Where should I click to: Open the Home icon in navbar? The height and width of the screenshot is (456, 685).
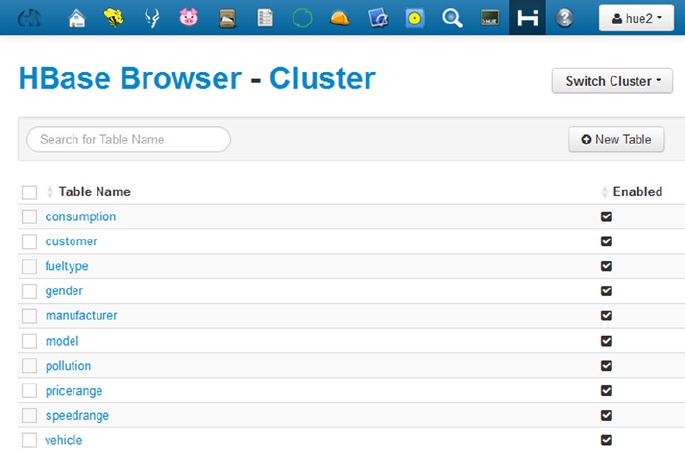(77, 18)
